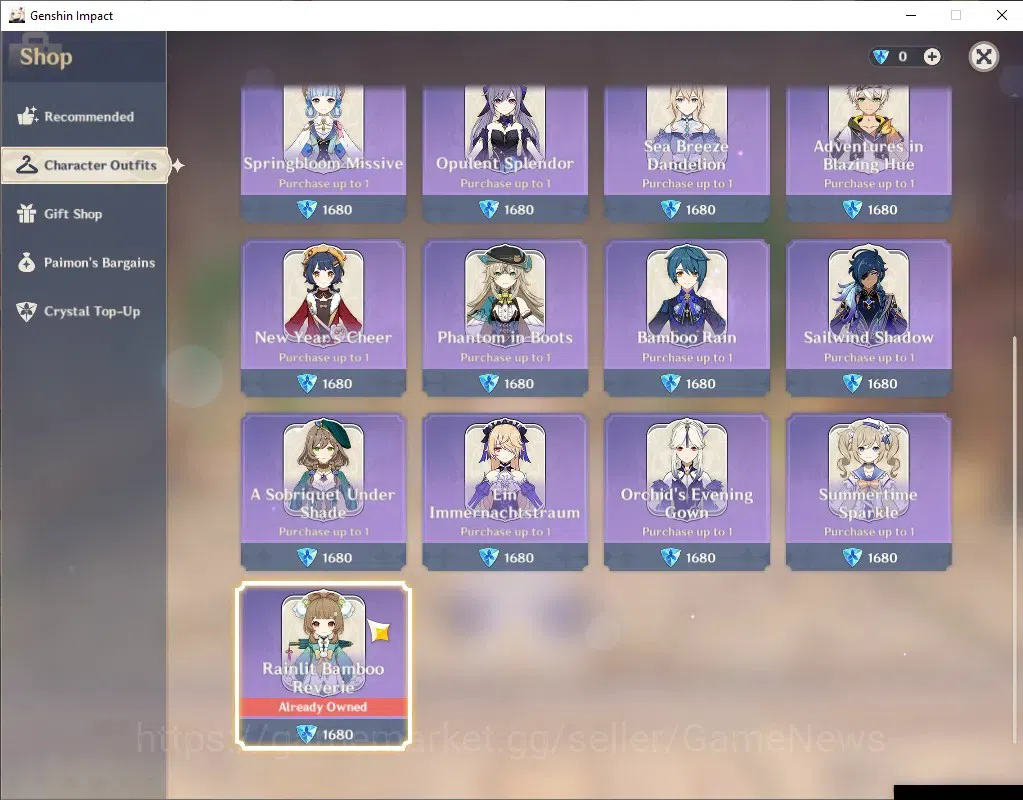Select the Sea Breeze Dandelion outfit
Screen dimensions: 1023x800
coord(687,153)
